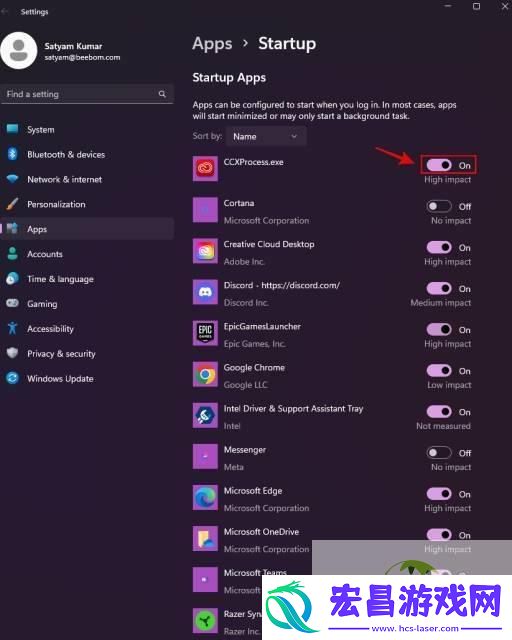Click the Razer Synapse icon
Screen dimensions: 512x640
[x=205, y=621]
